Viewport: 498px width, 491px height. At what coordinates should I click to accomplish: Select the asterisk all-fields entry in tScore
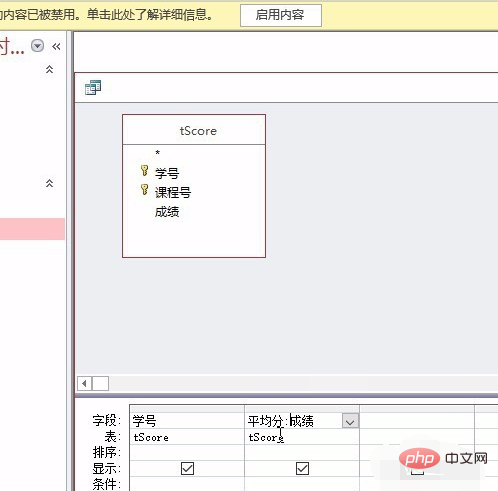(158, 153)
